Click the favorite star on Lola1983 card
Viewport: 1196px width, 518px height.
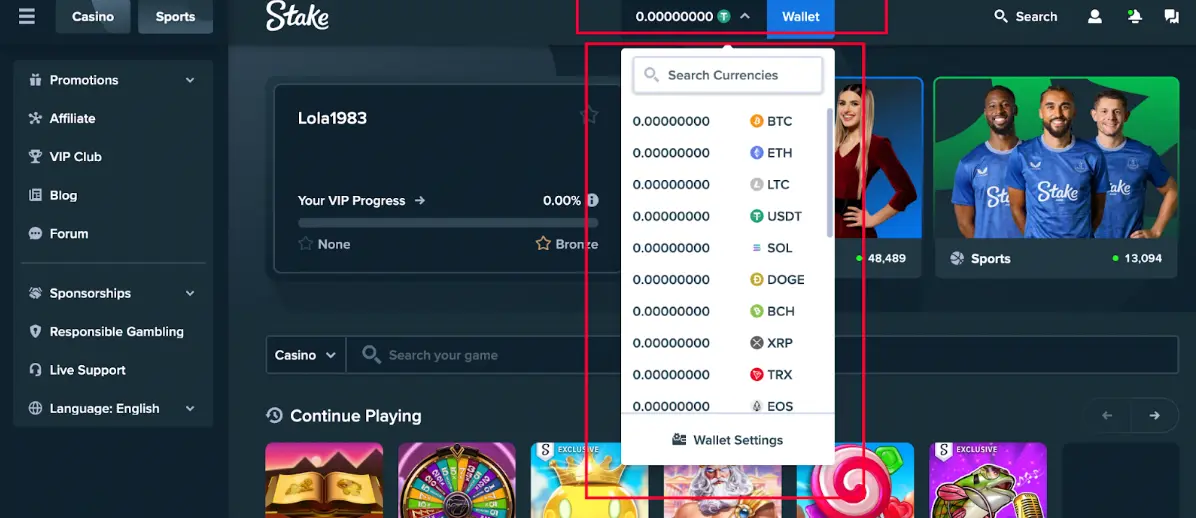589,116
